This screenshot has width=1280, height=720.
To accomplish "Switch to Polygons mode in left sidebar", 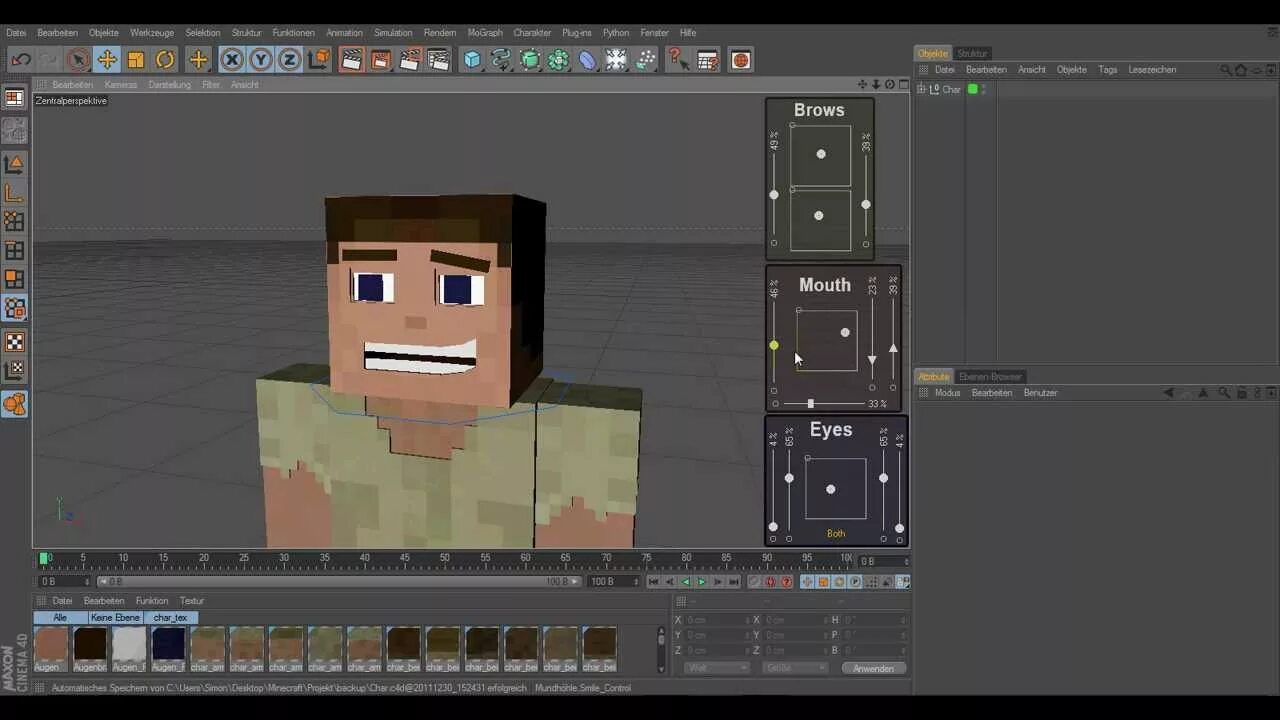I will pyautogui.click(x=14, y=280).
